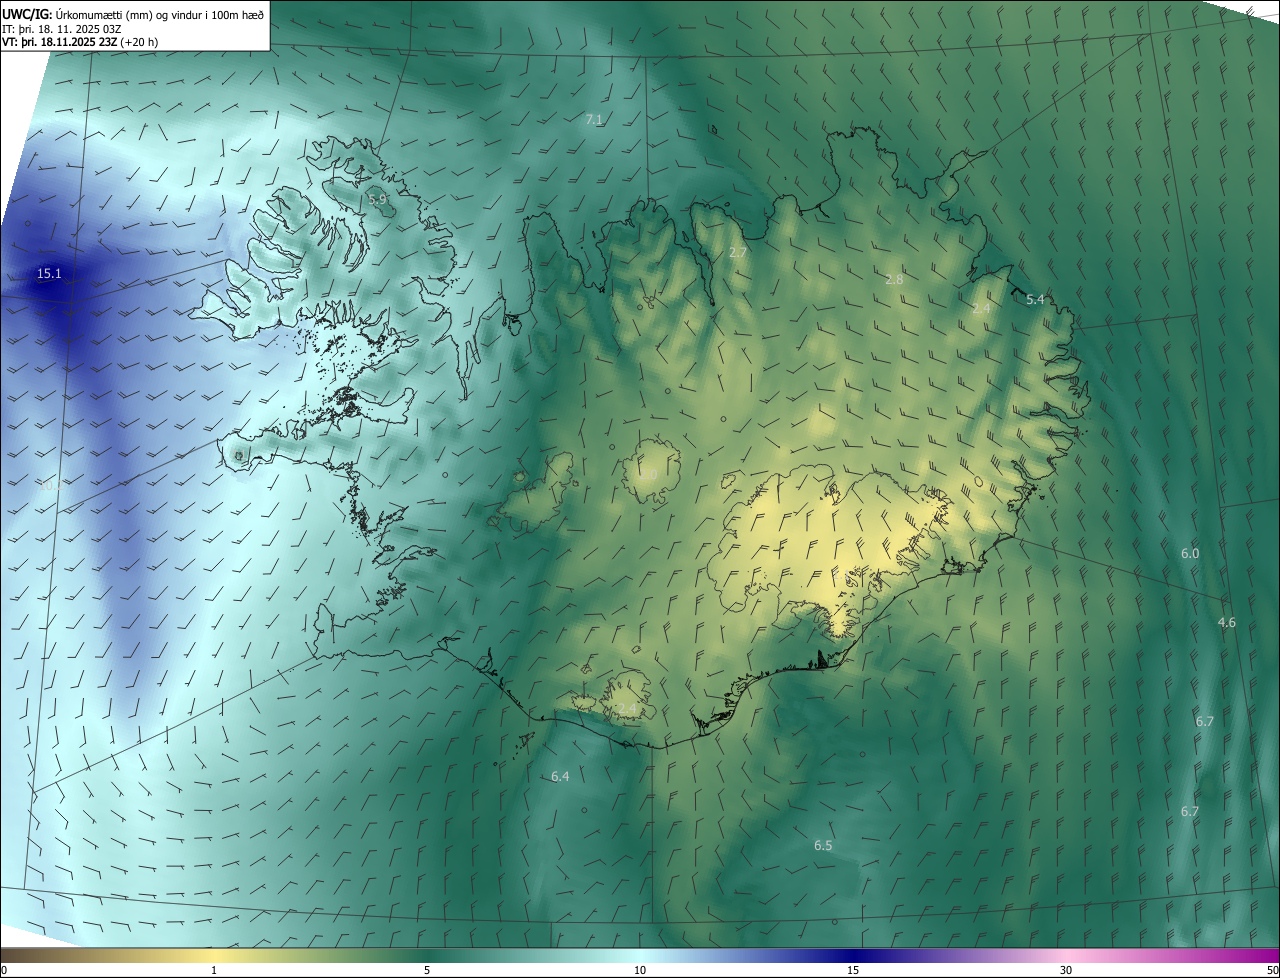The width and height of the screenshot is (1280, 978).
Task: Click the 1 tick on the color scale
Action: click(x=214, y=970)
